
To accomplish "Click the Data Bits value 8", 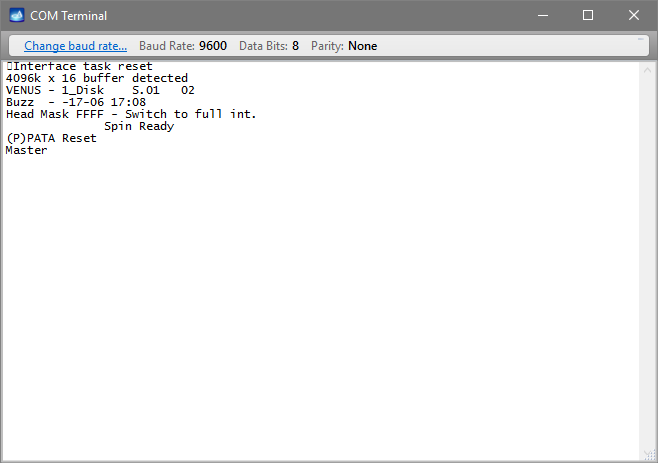I will pyautogui.click(x=295, y=46).
